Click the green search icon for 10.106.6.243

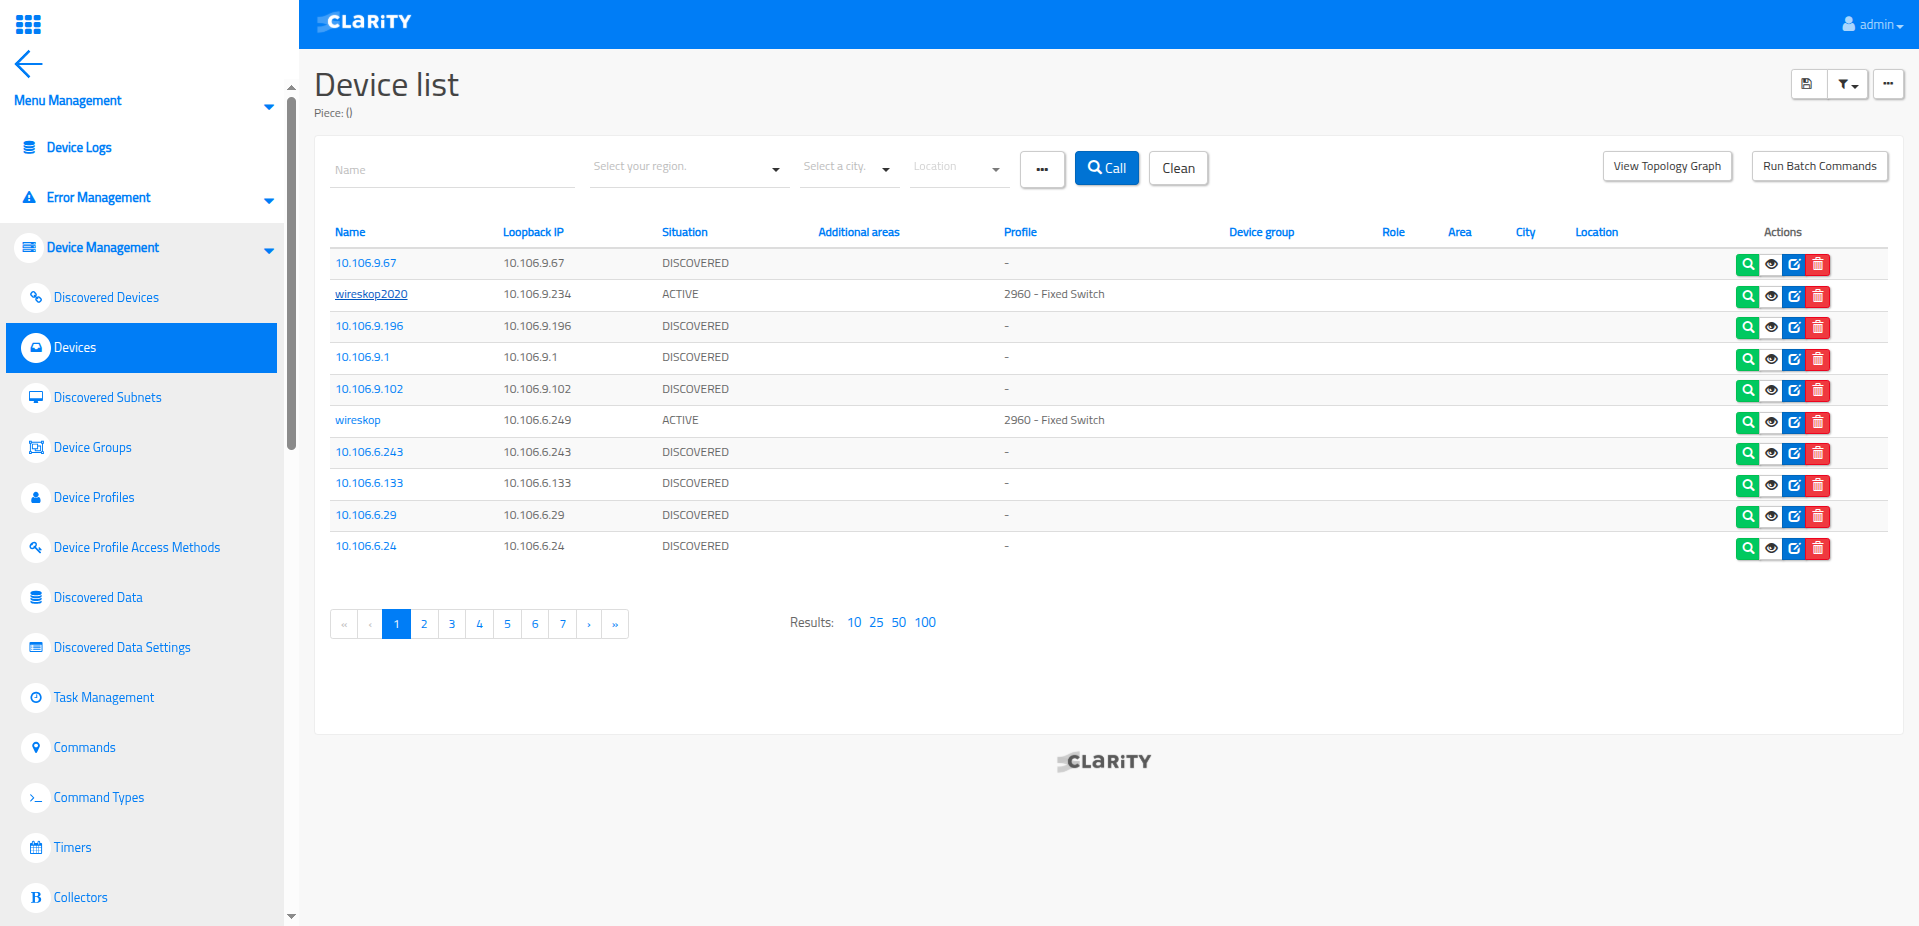point(1747,454)
